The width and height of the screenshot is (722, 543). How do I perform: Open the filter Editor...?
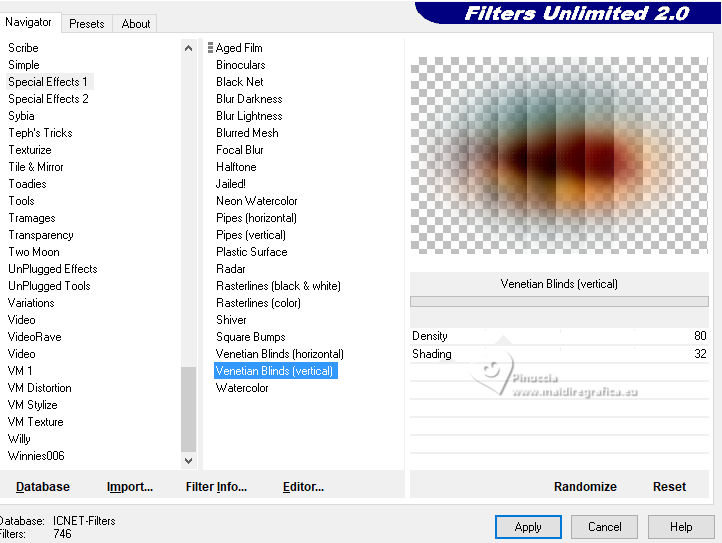[303, 487]
